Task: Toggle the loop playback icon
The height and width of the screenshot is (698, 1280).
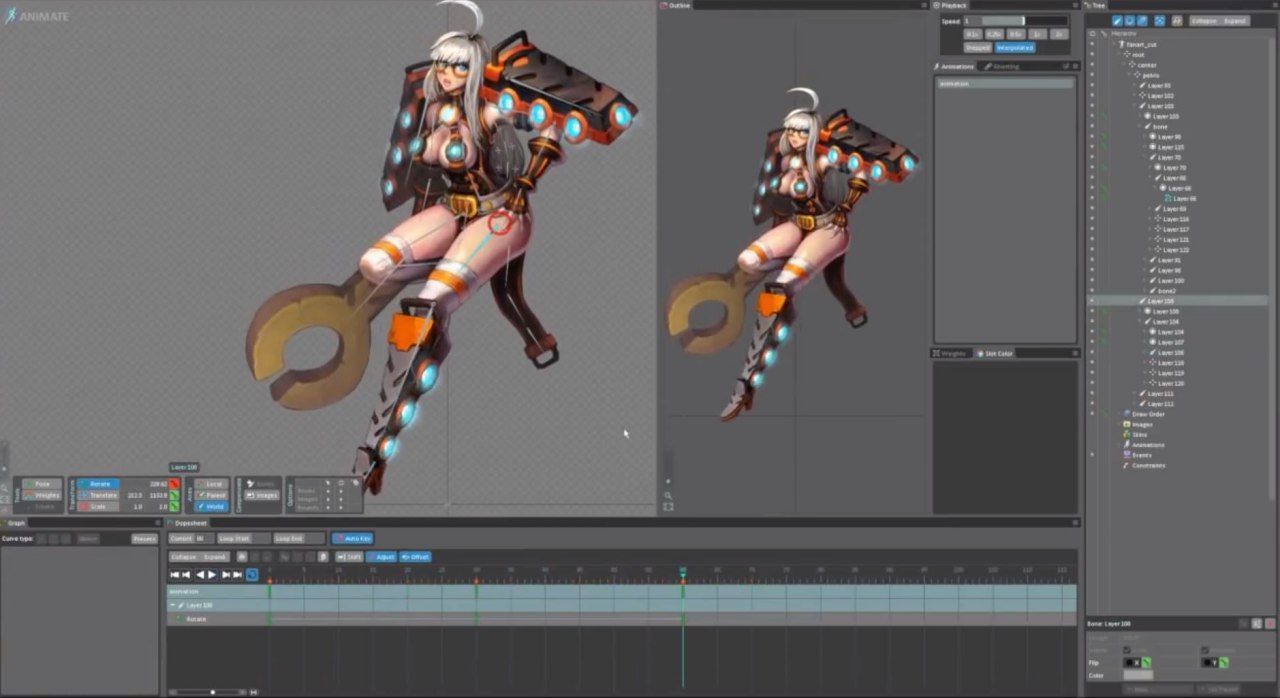Action: tap(251, 575)
